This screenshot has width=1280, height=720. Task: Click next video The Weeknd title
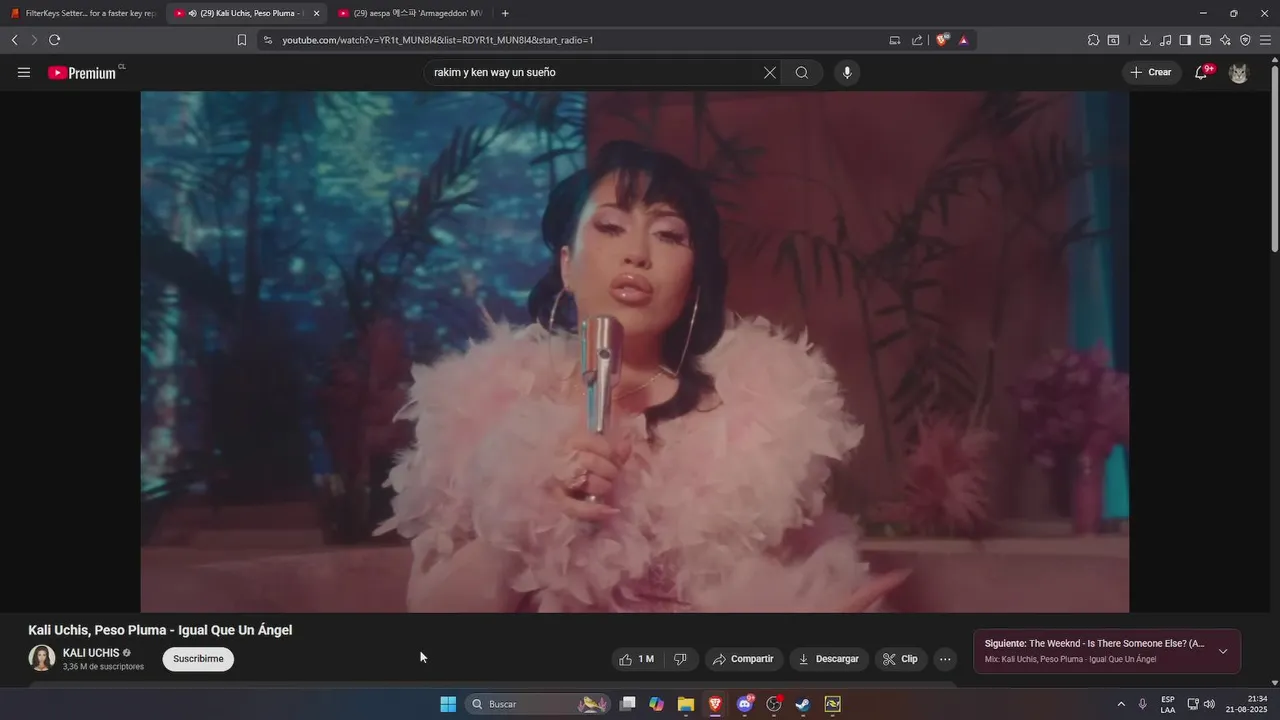1117,644
